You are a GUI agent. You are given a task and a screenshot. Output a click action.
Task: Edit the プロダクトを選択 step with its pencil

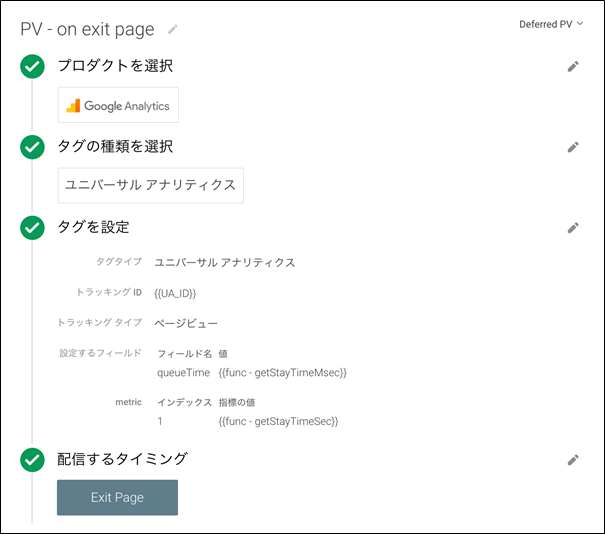point(573,67)
